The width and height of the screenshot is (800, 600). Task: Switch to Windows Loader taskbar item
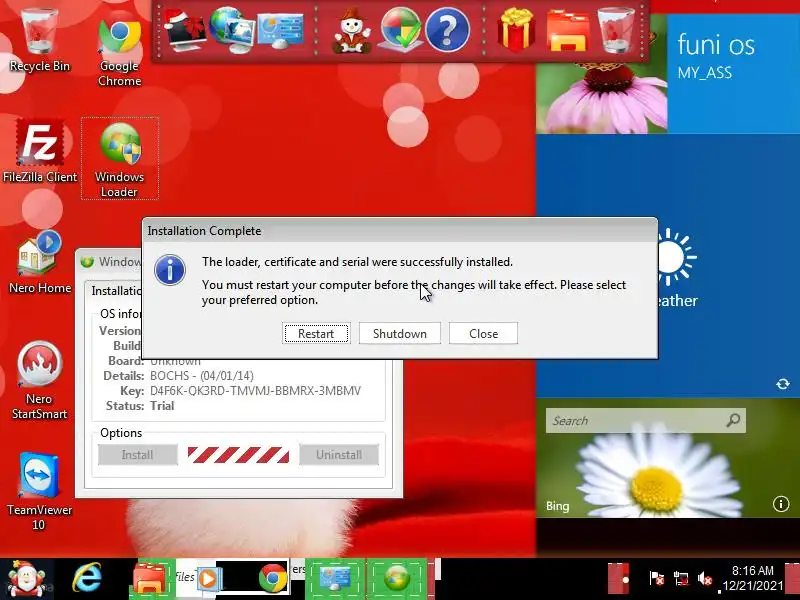[397, 579]
